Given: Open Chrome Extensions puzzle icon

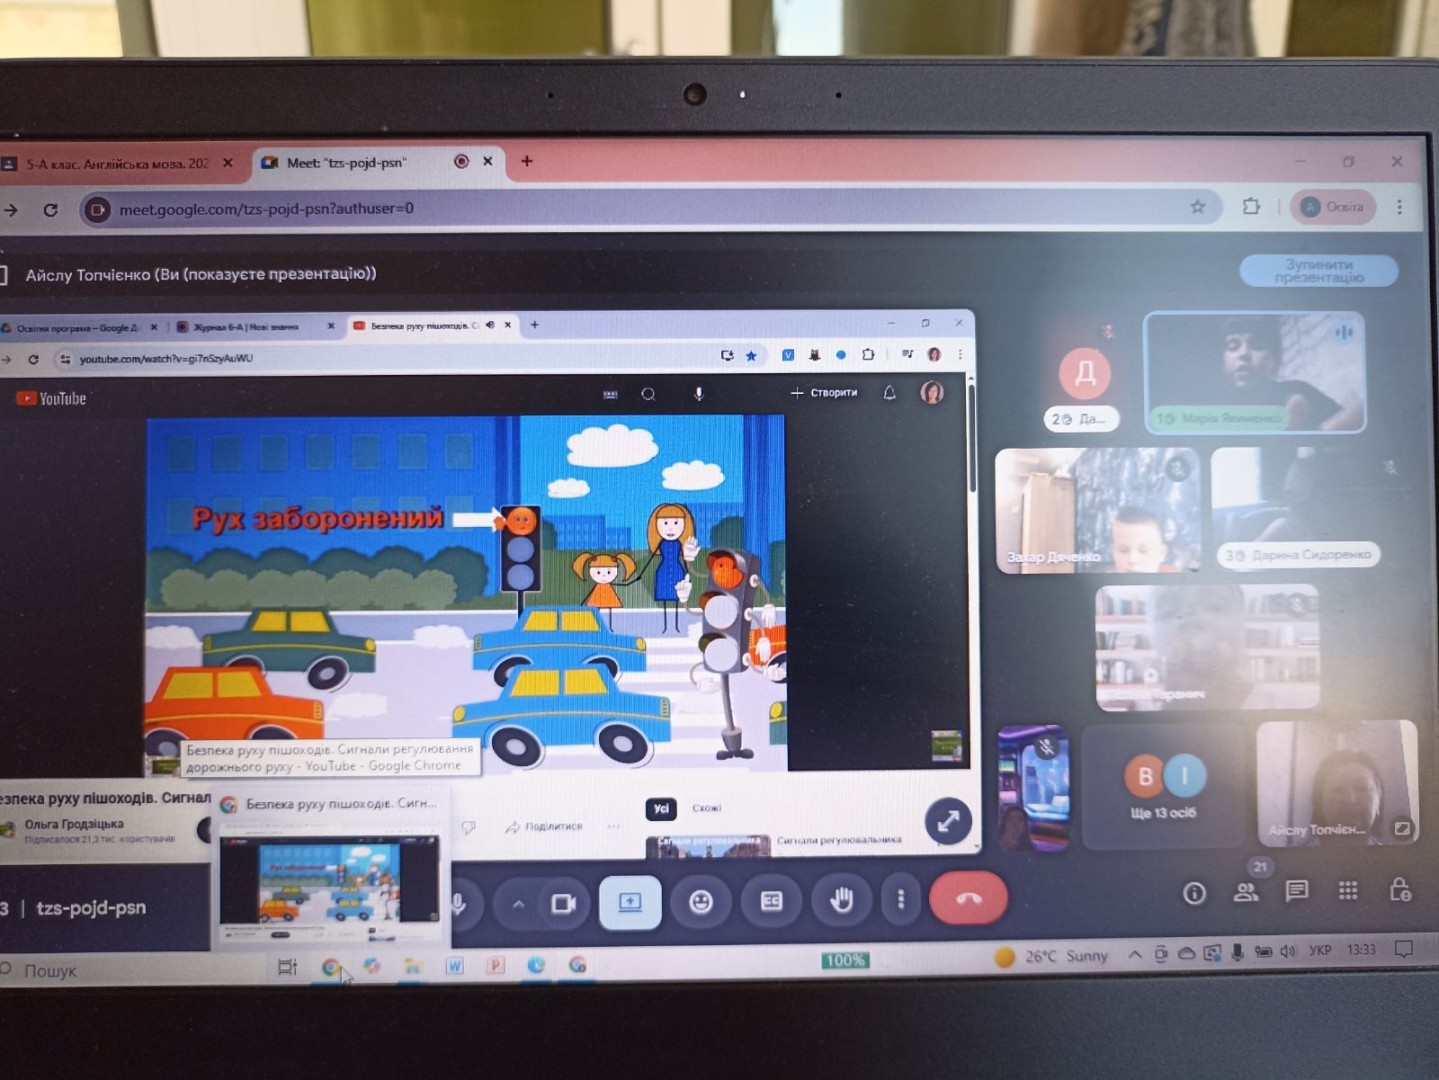Looking at the screenshot, I should 1251,206.
